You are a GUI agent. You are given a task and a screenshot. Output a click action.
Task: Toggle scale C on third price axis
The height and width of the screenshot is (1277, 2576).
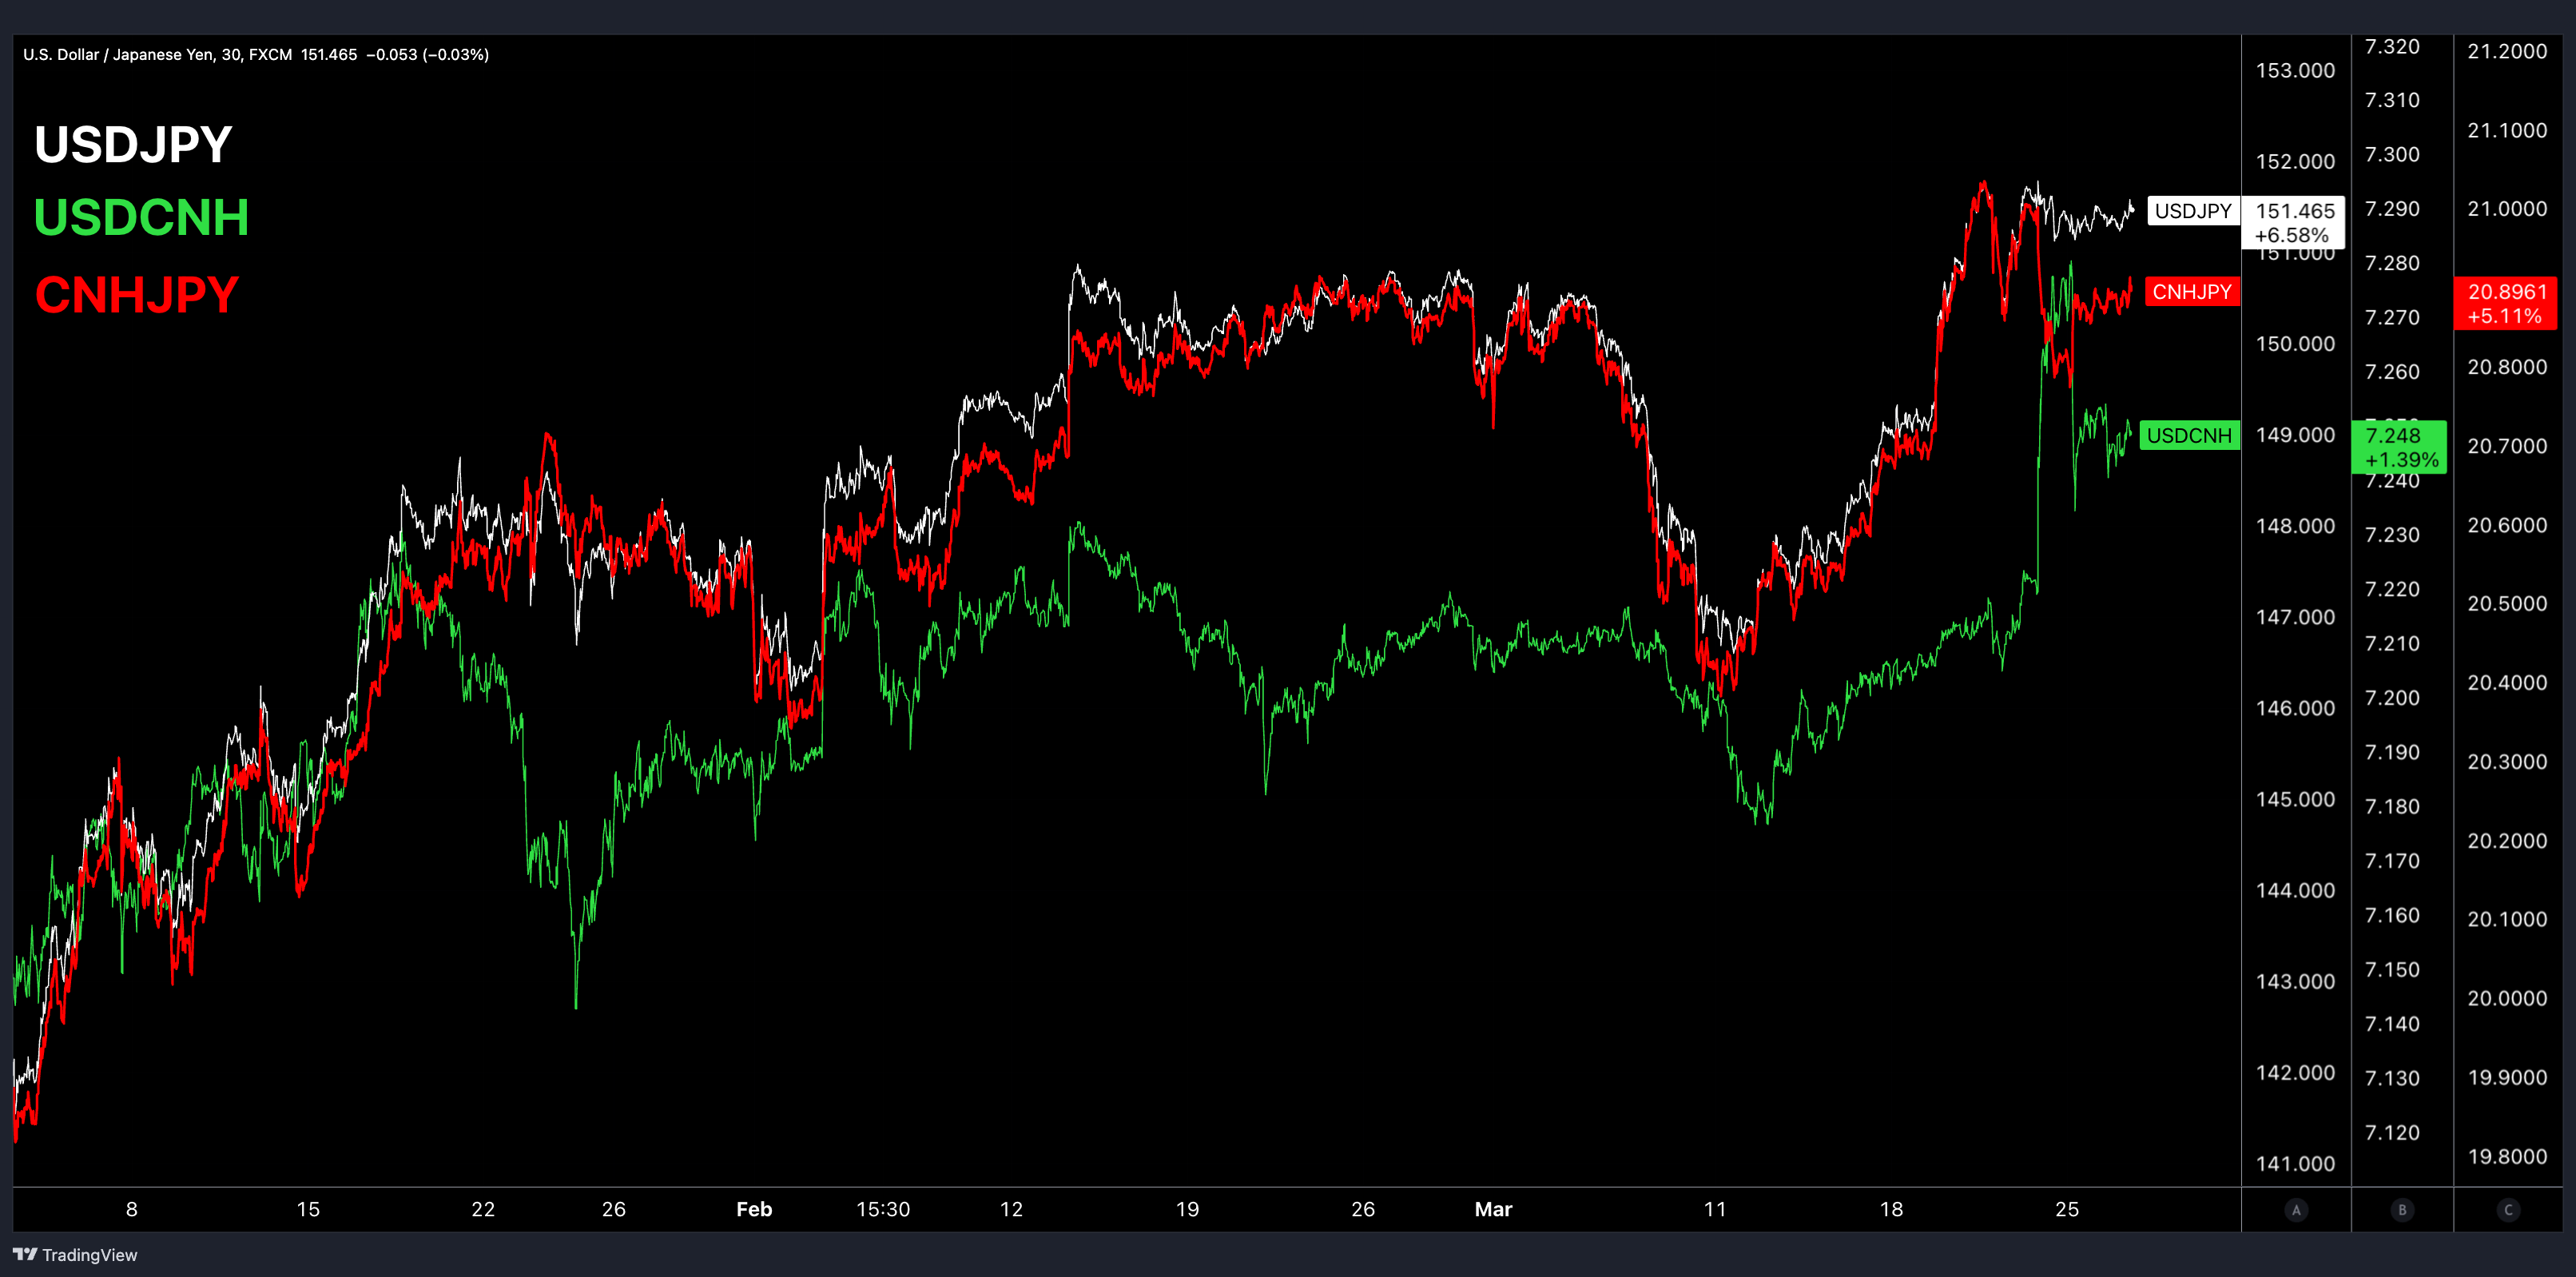(x=2507, y=1210)
